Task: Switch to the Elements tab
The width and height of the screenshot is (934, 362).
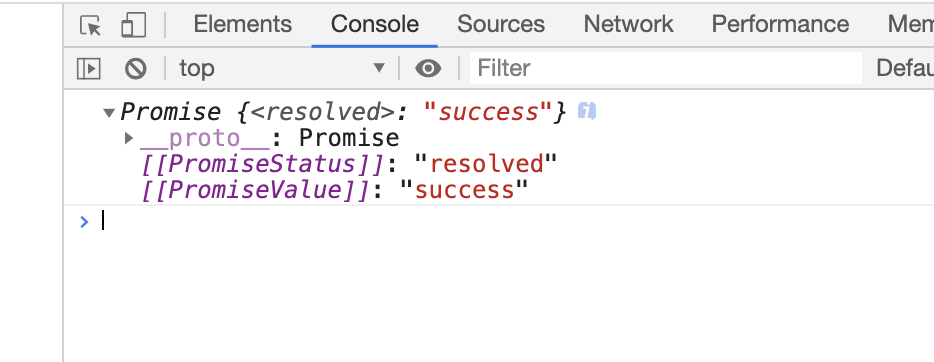Action: pos(242,24)
